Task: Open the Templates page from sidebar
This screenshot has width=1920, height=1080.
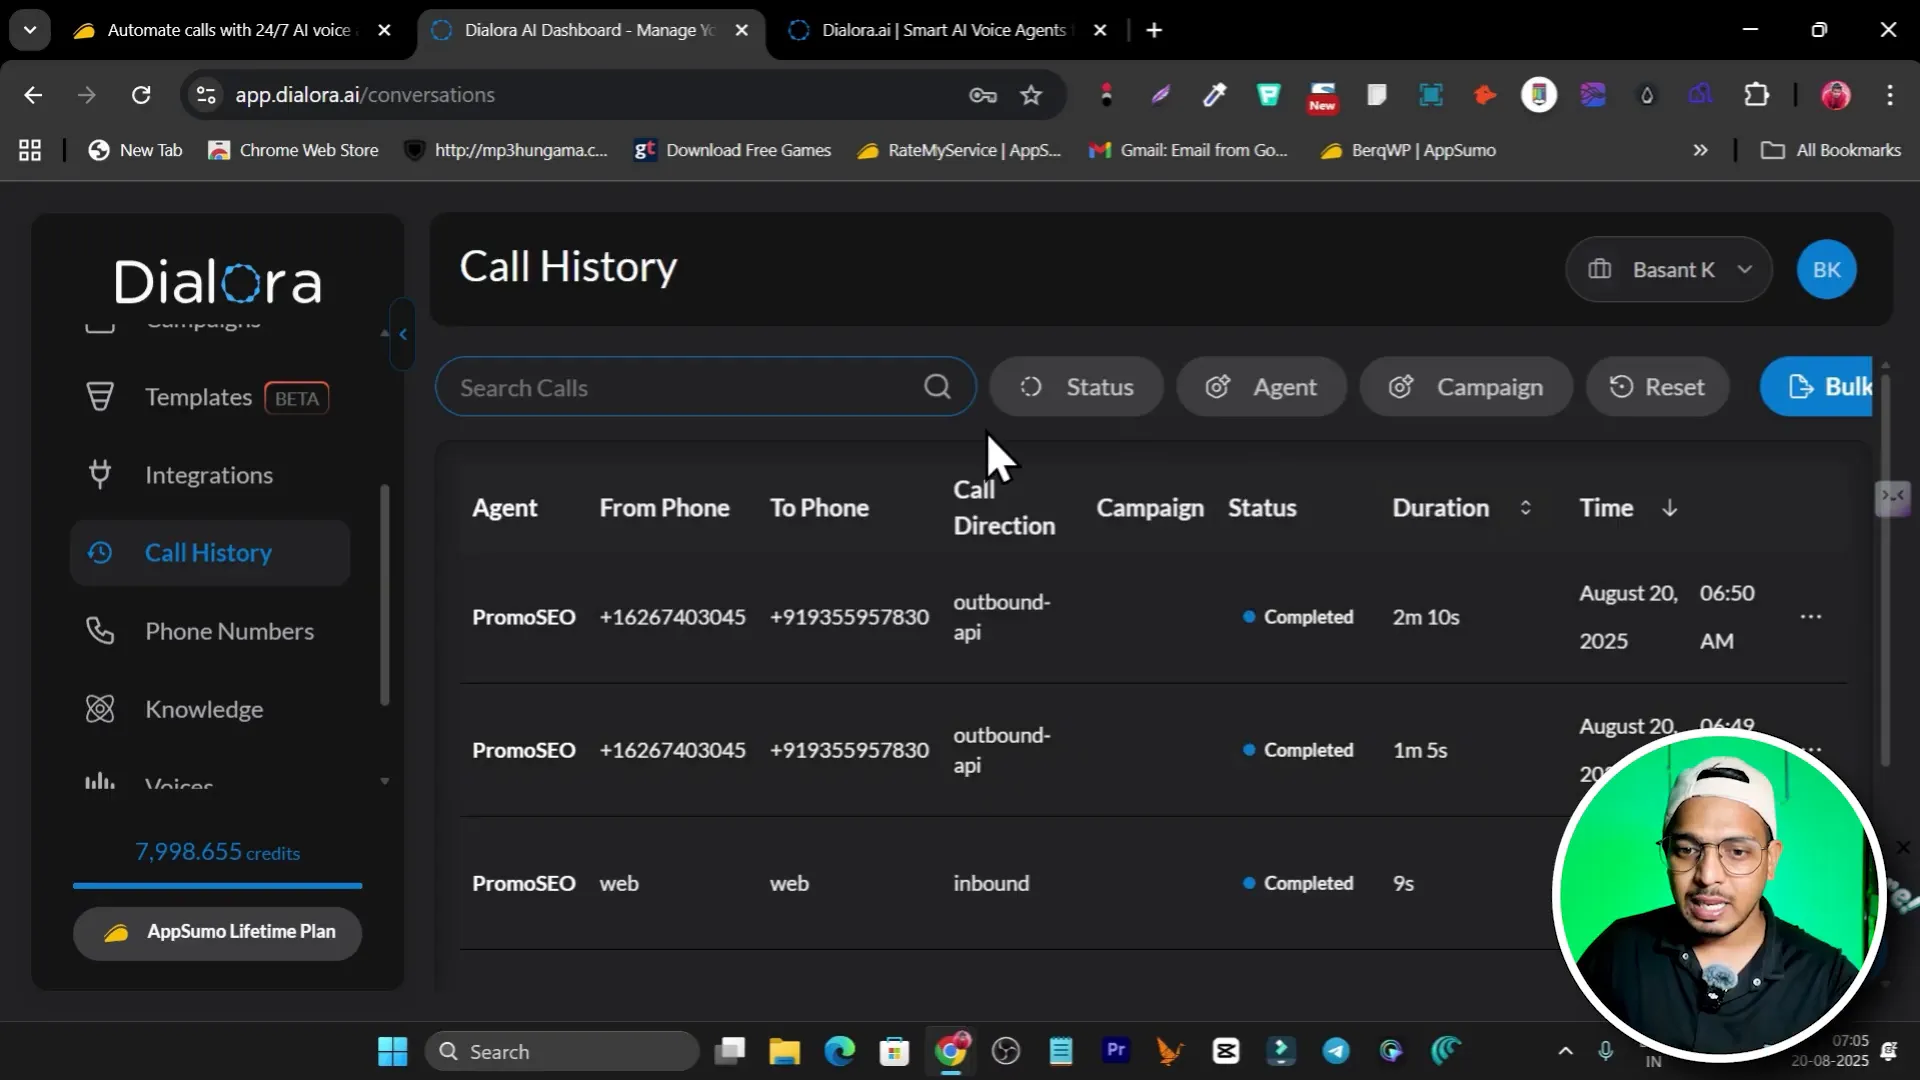Action: [x=198, y=397]
